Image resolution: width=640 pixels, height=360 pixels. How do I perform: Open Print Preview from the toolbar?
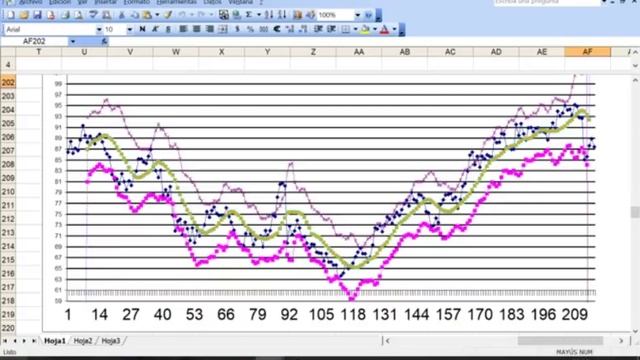(78, 15)
